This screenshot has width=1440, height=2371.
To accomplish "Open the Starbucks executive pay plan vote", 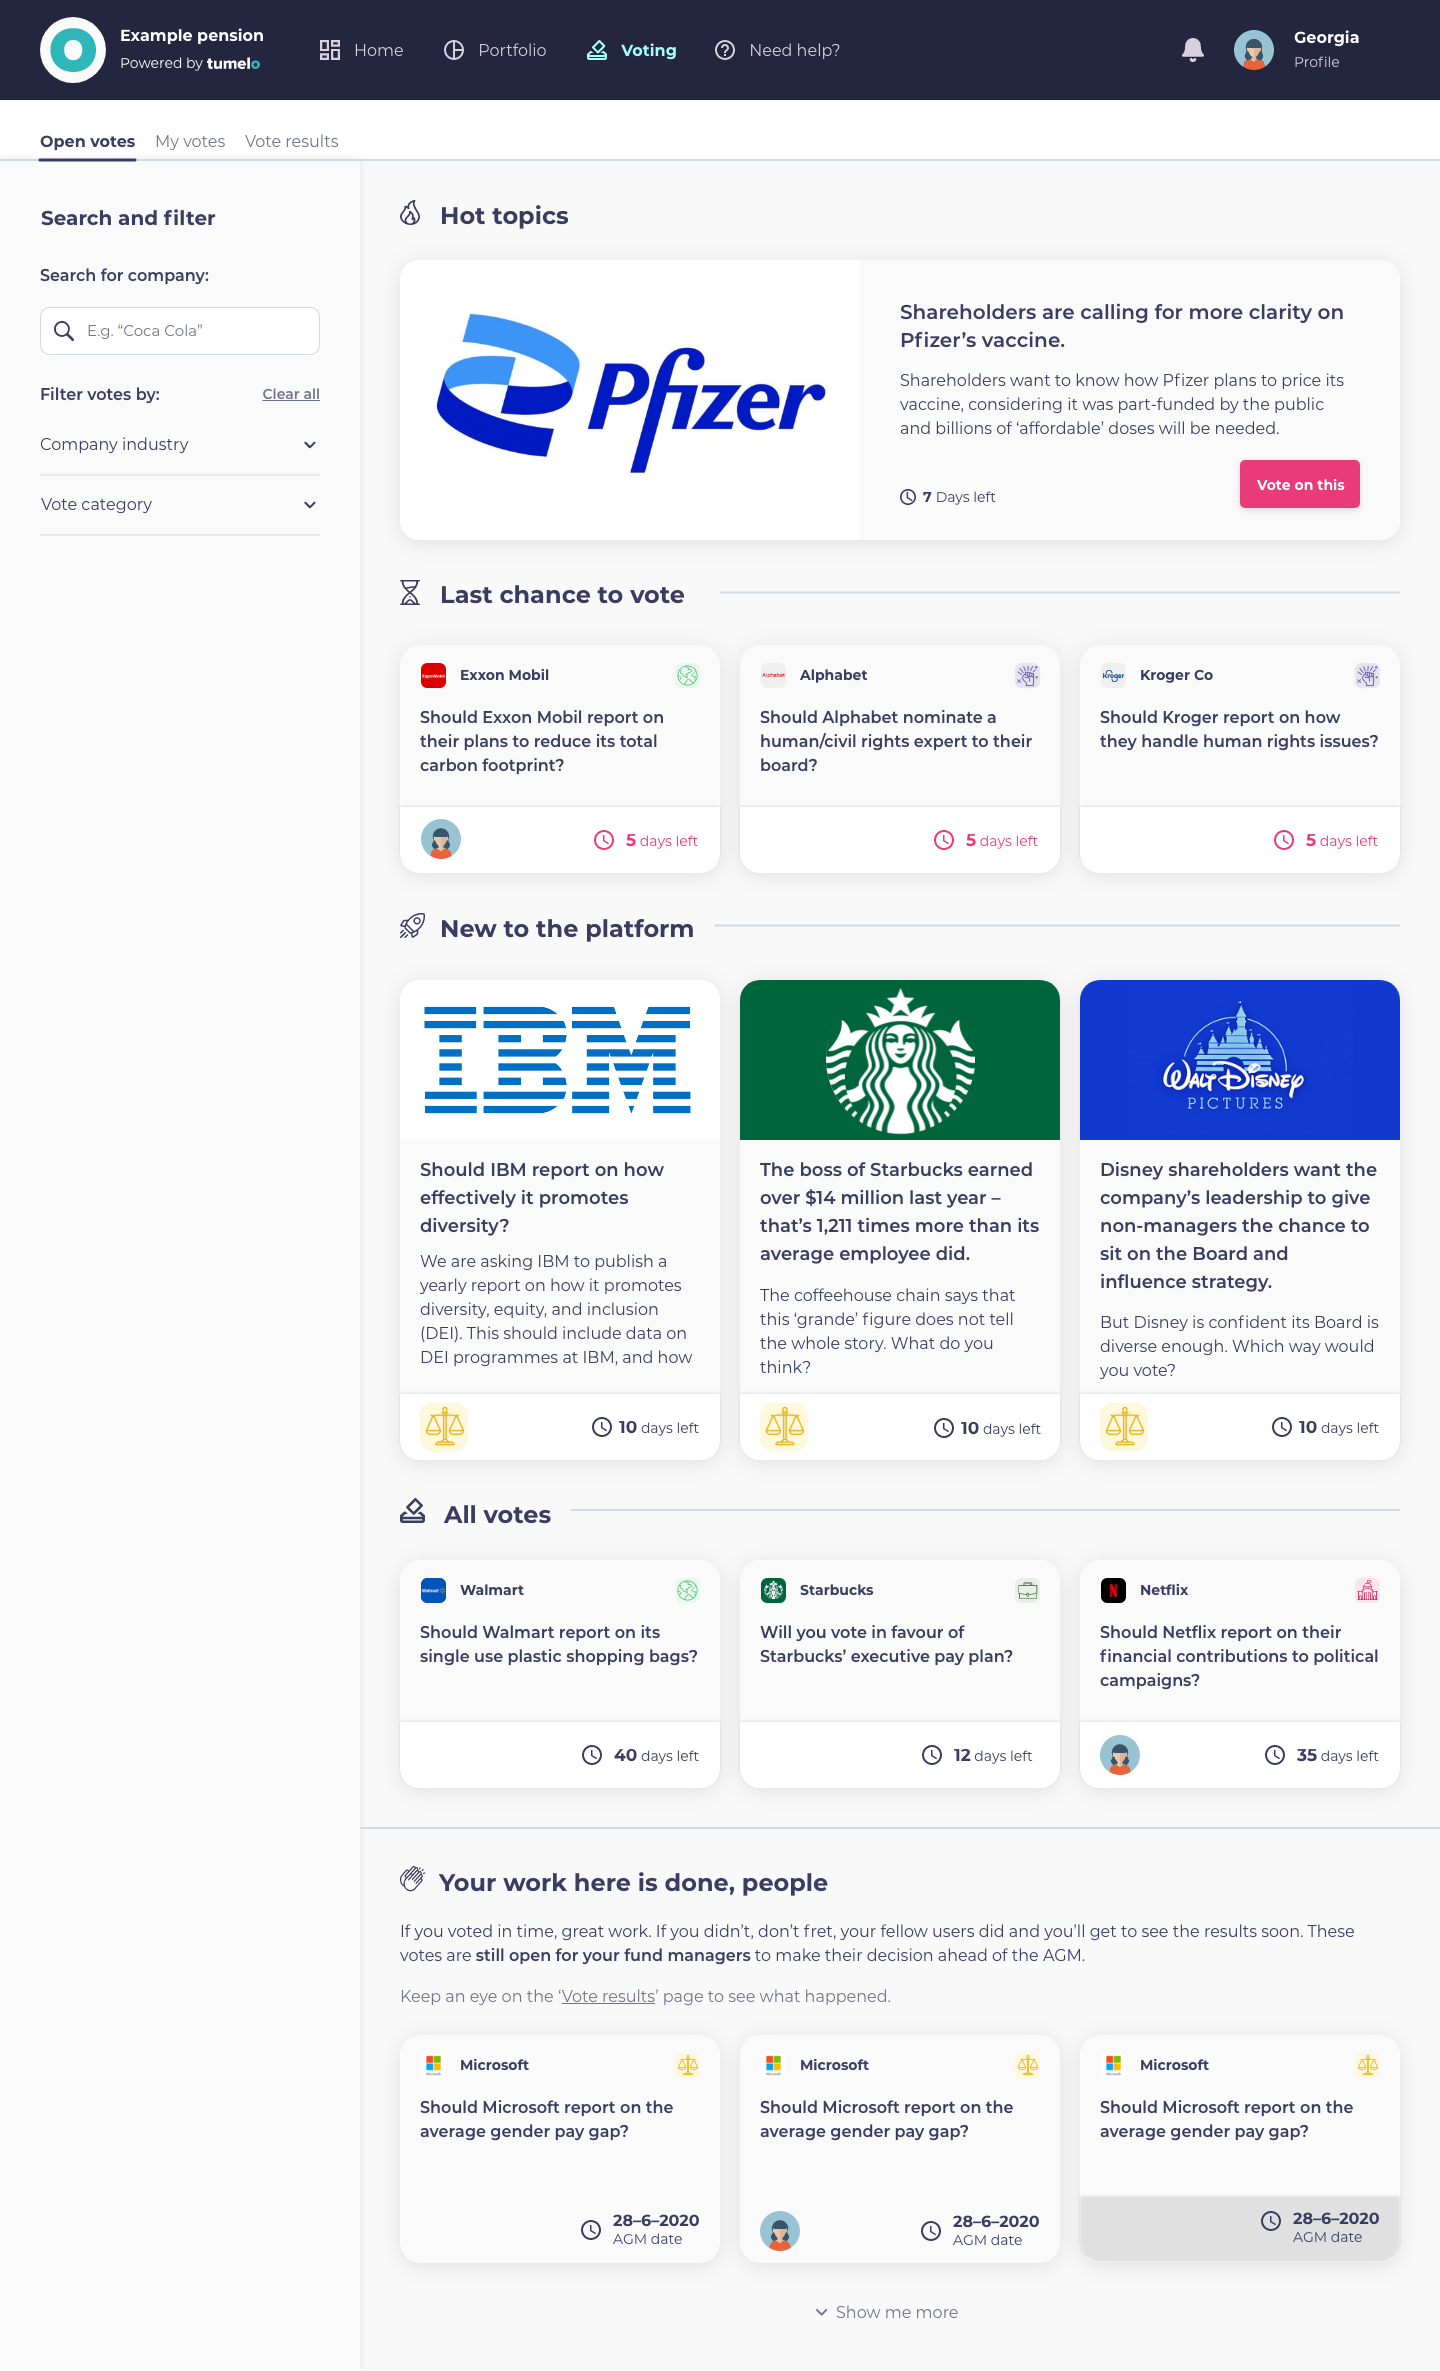I will click(900, 1674).
